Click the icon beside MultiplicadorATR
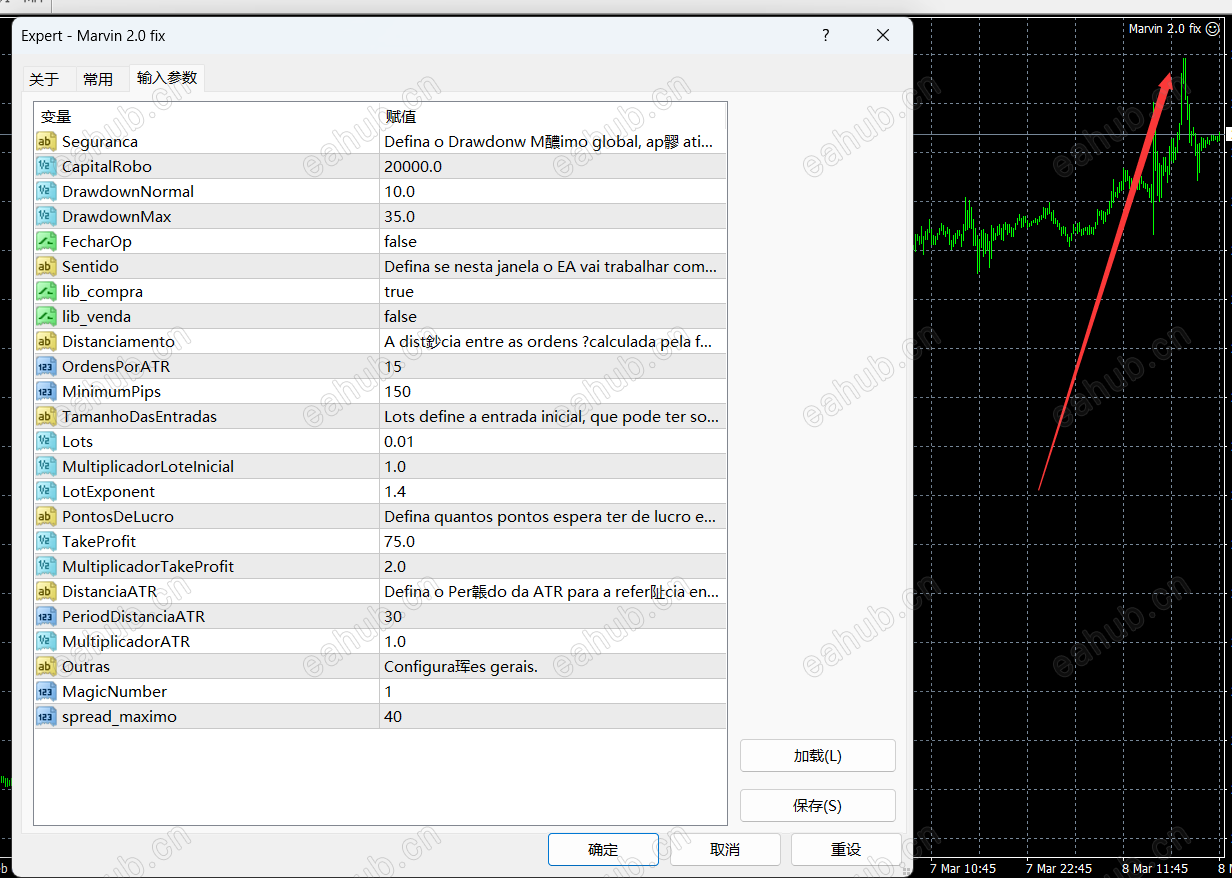 pyautogui.click(x=46, y=642)
